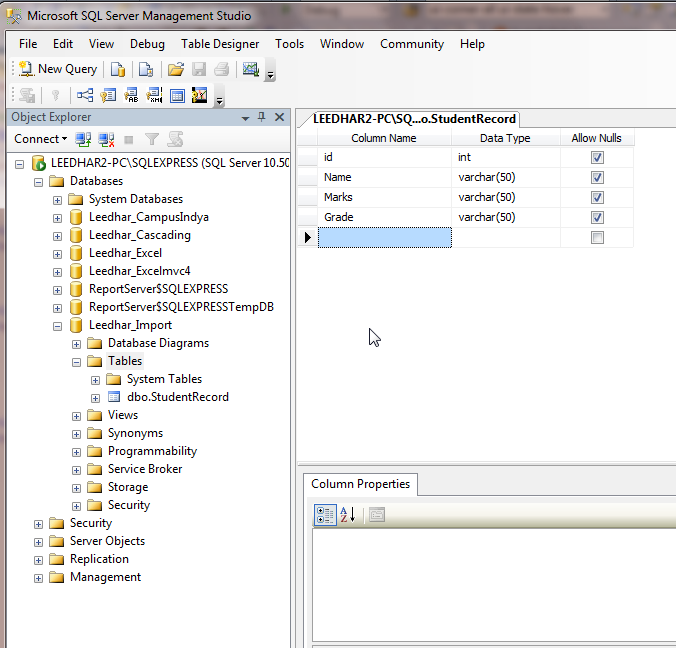Select the Leedhar_Cascading database

point(140,235)
